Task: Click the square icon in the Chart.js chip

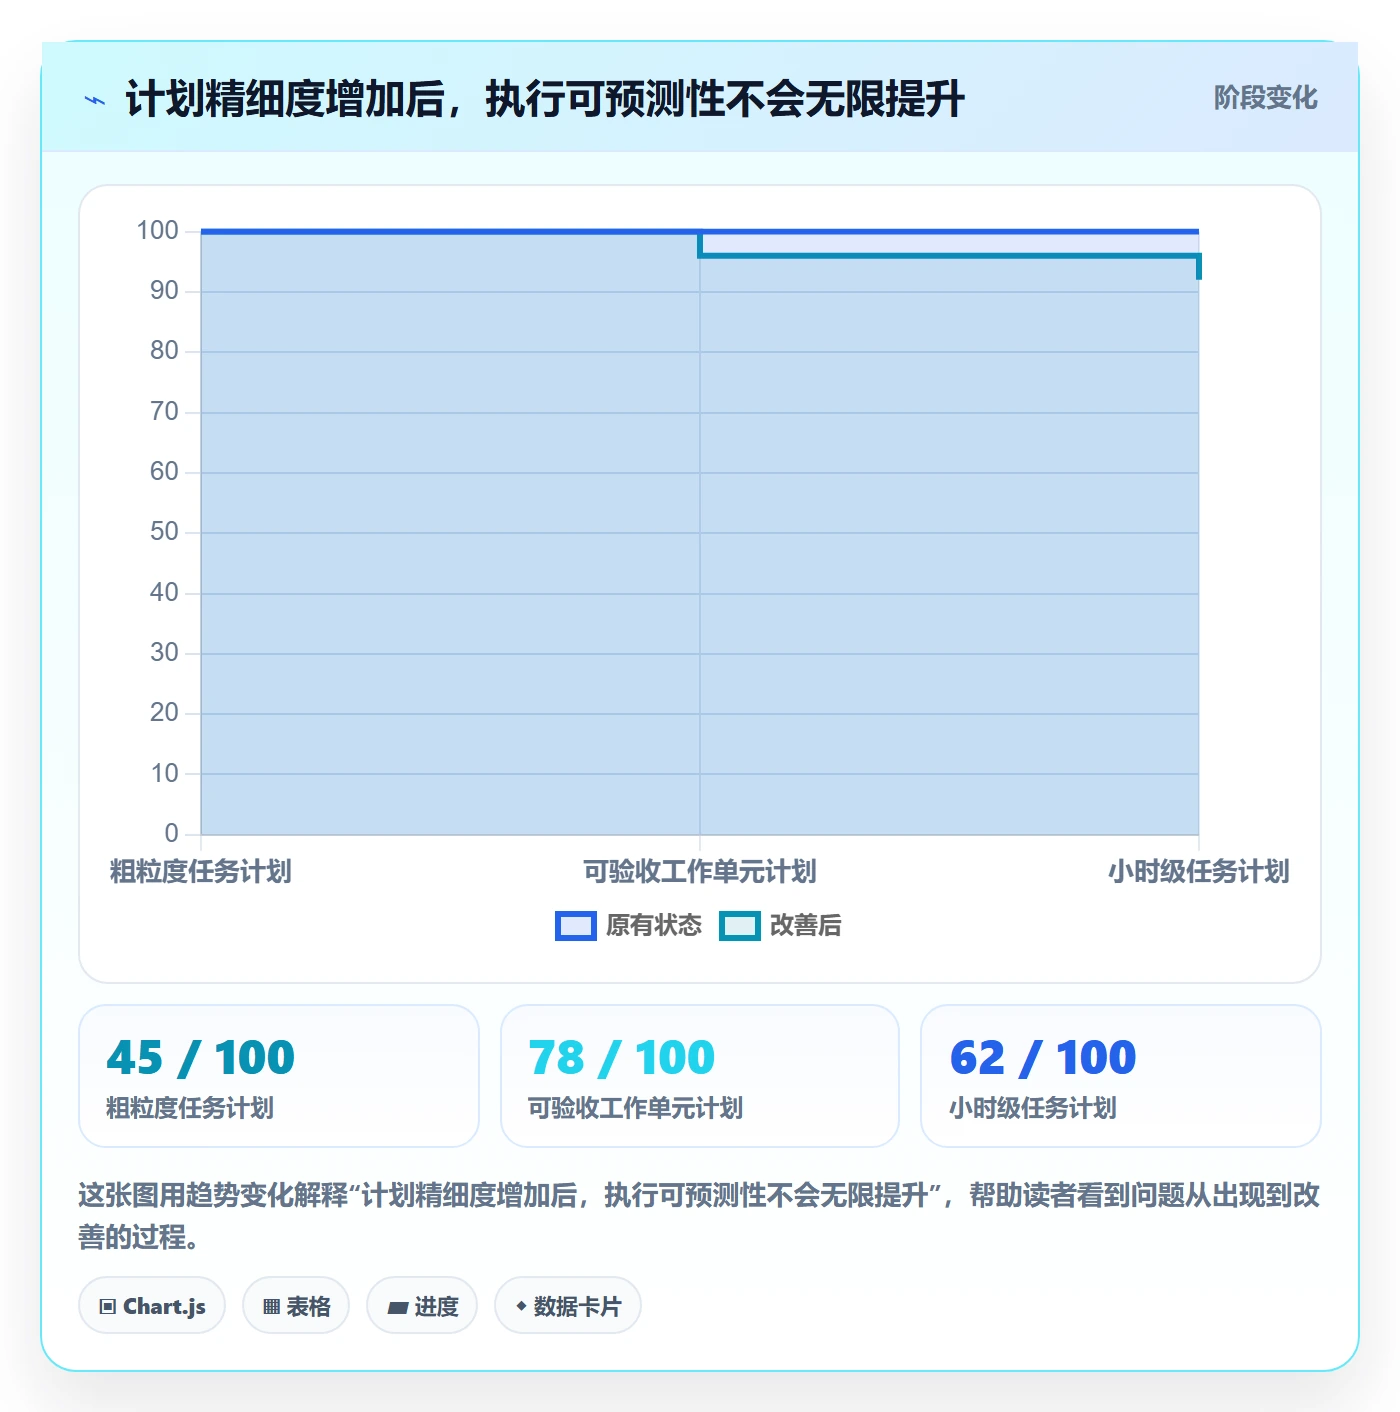Action: [108, 1306]
